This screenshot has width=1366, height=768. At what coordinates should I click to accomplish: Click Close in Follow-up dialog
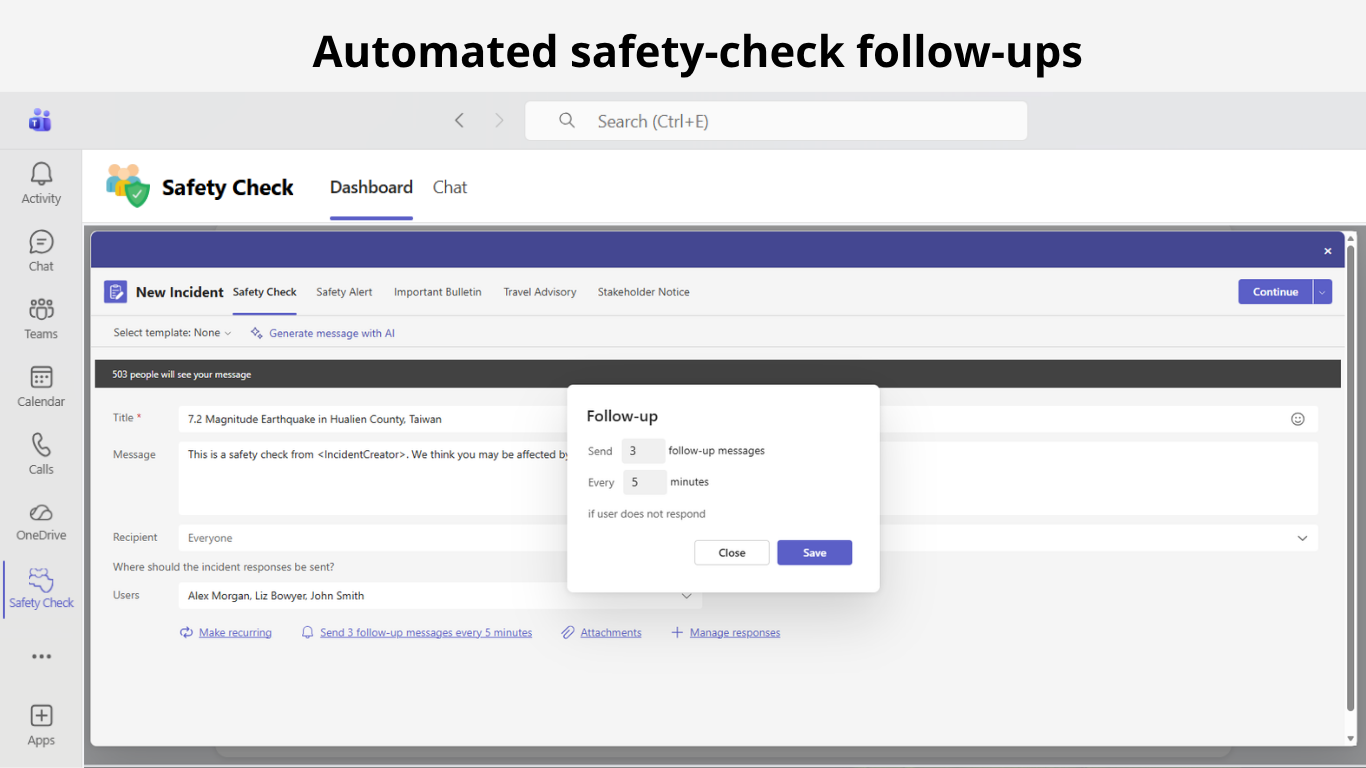point(732,553)
